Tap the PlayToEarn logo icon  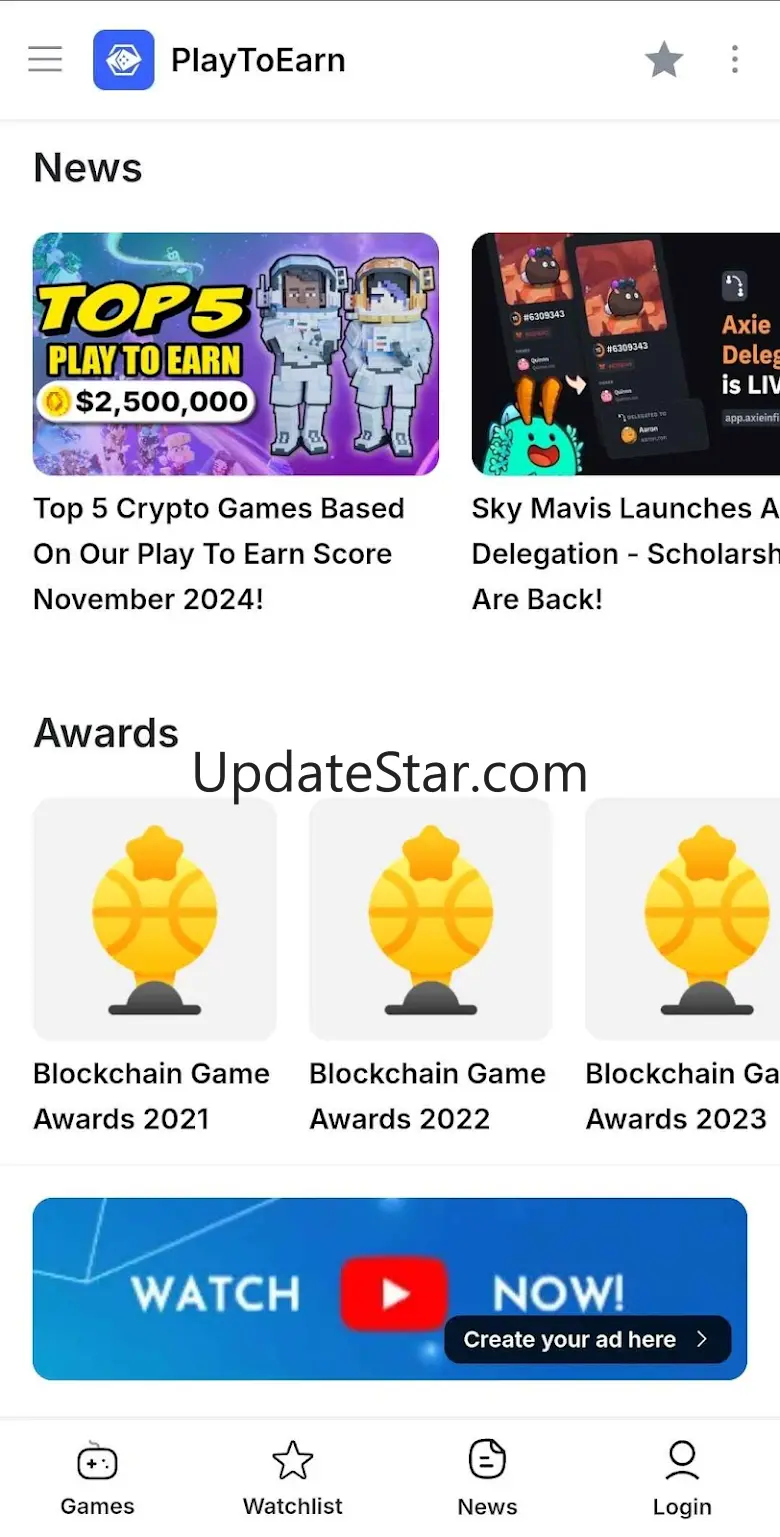pos(124,60)
